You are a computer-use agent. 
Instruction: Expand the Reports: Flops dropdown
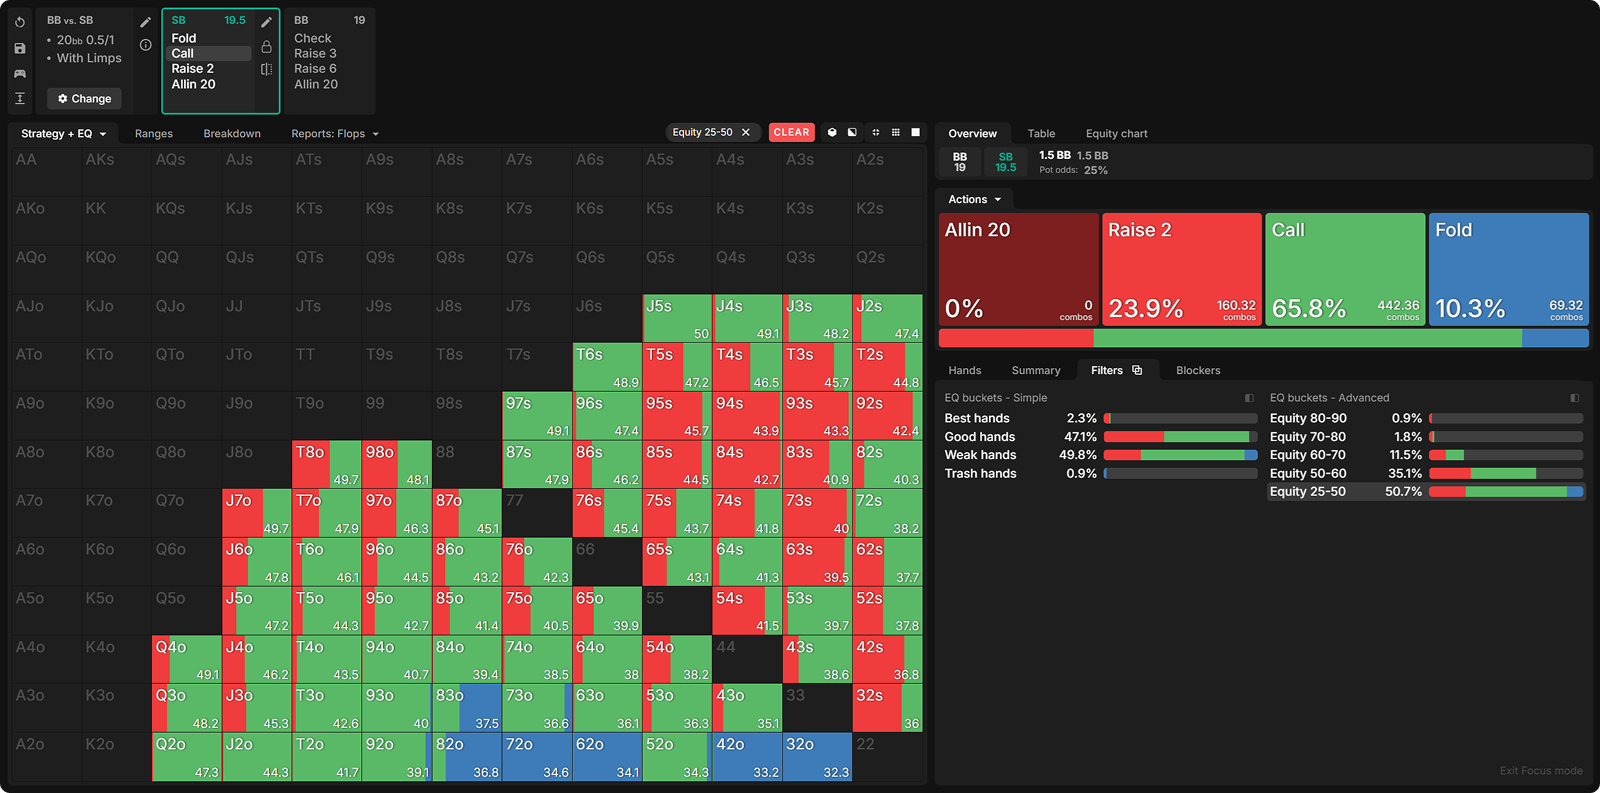tap(335, 133)
